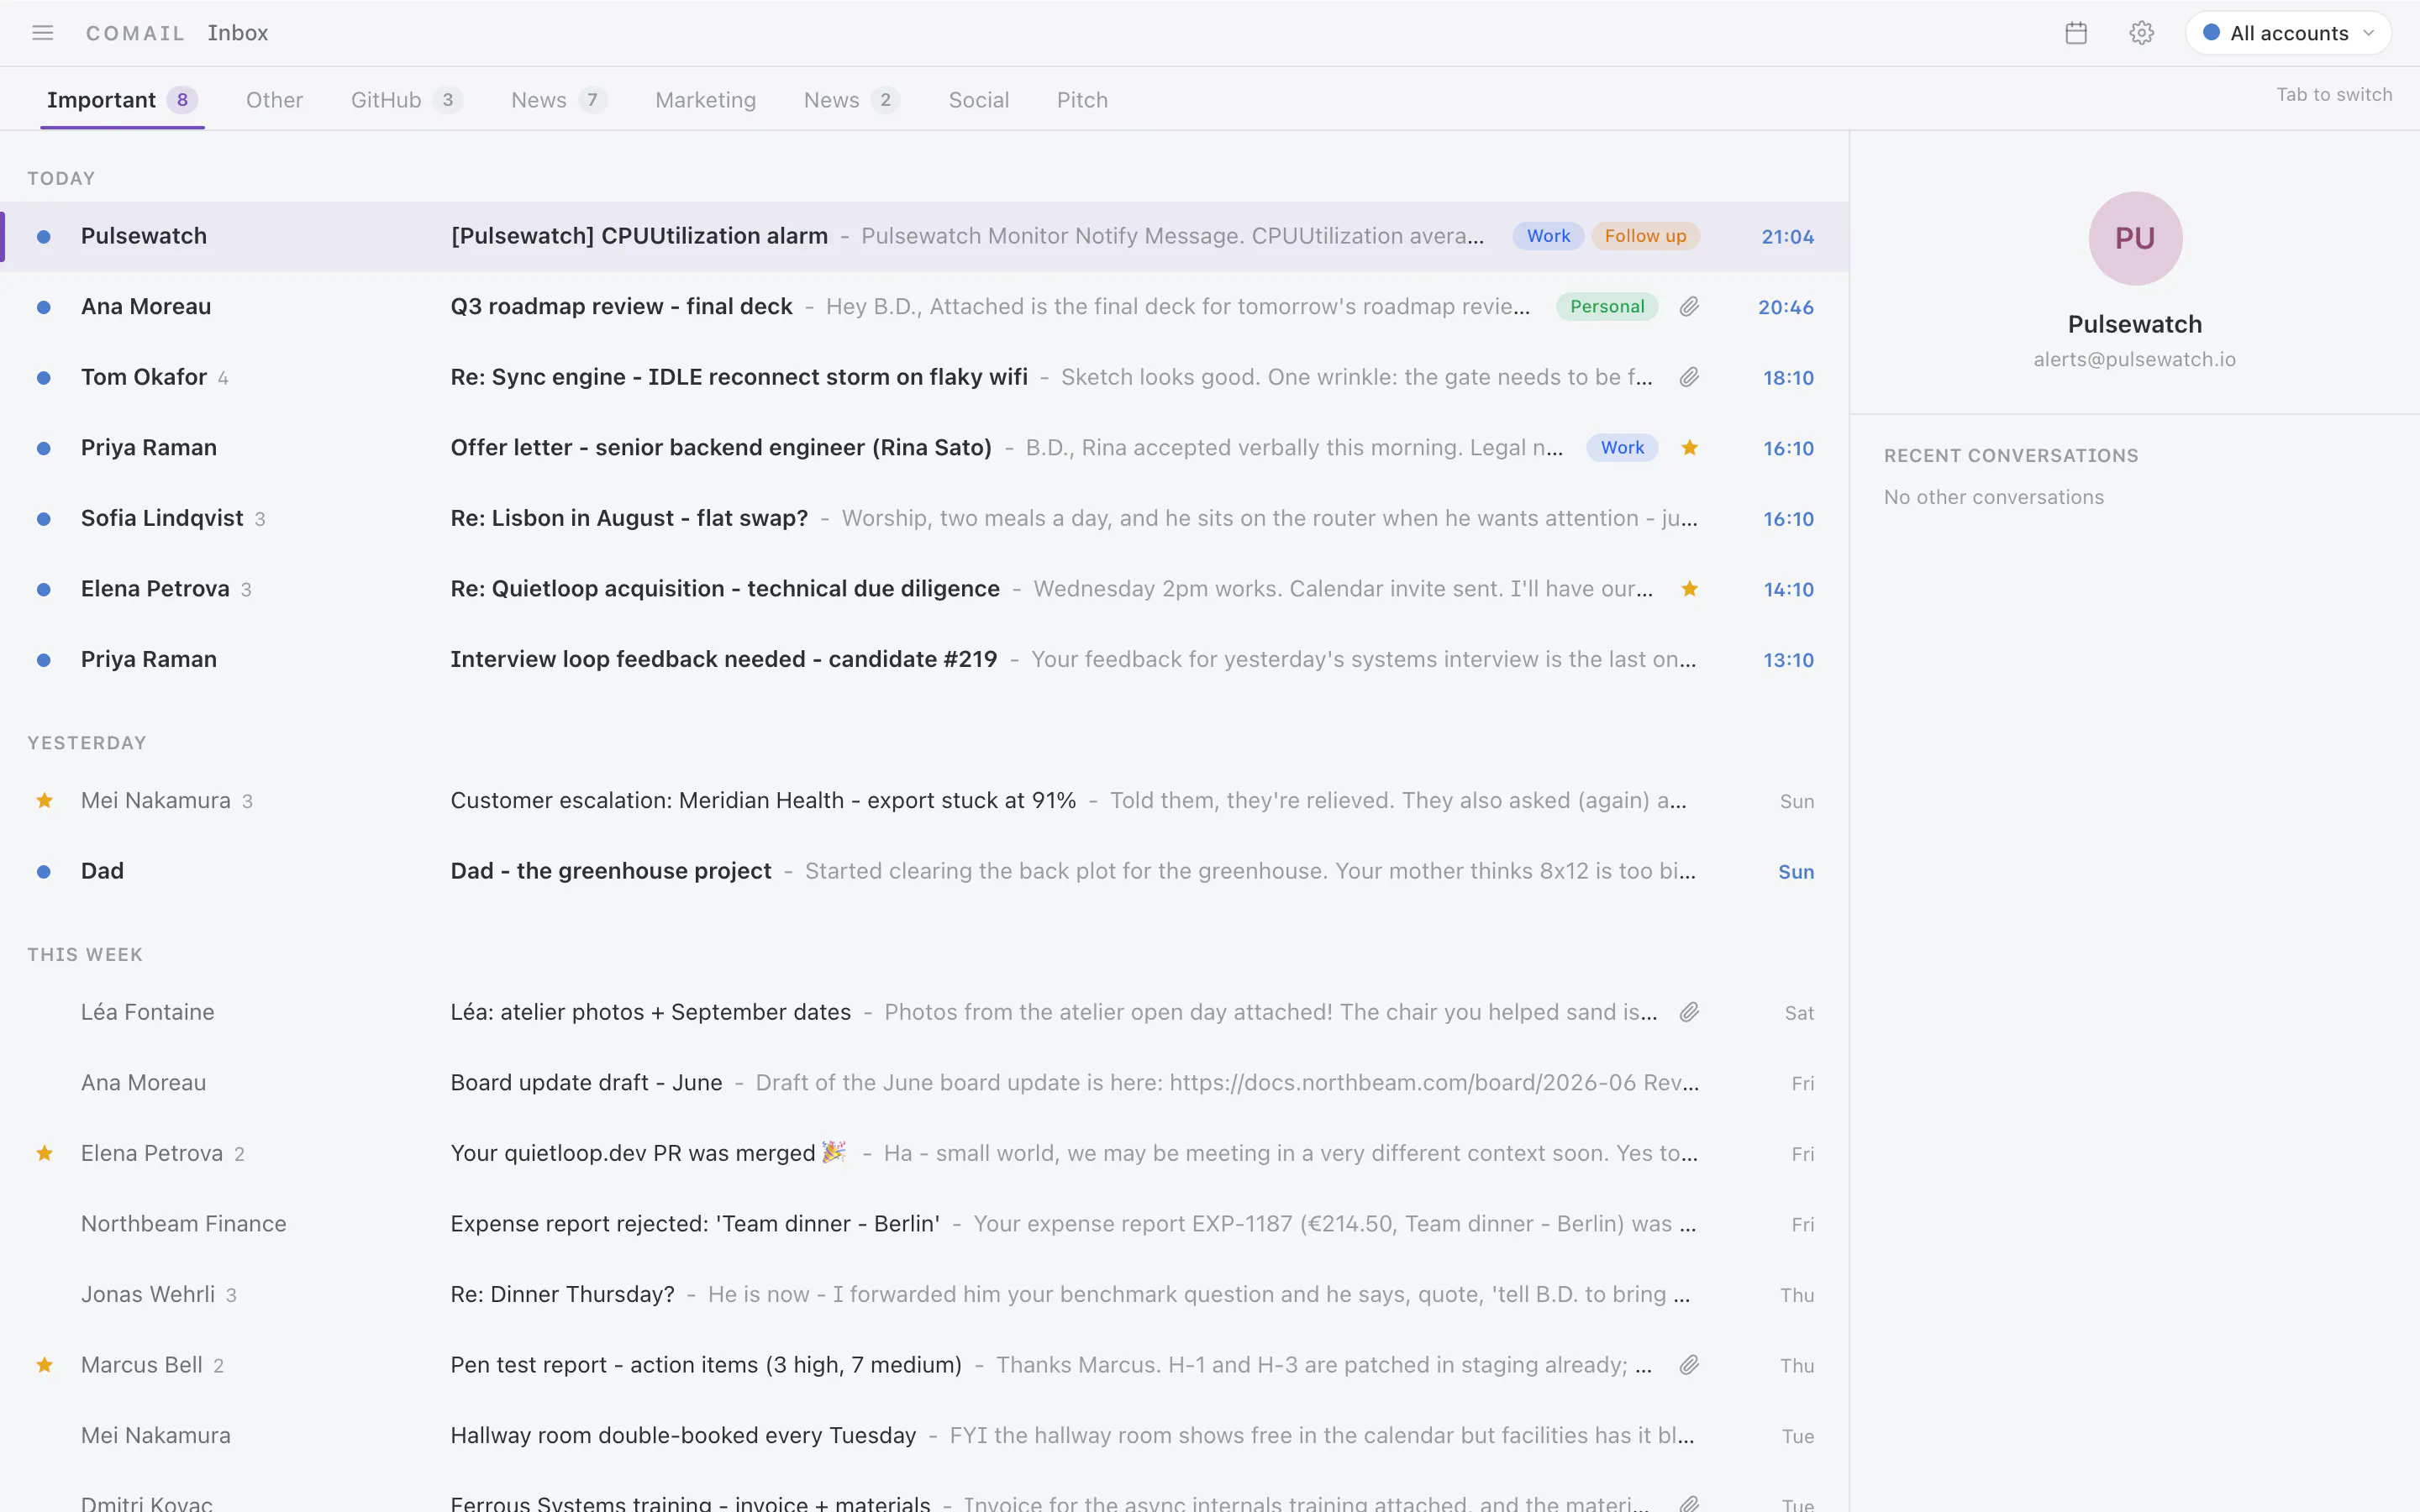This screenshot has width=2420, height=1512.
Task: Click alerts@pulsewatch.io email address
Action: pos(2135,359)
